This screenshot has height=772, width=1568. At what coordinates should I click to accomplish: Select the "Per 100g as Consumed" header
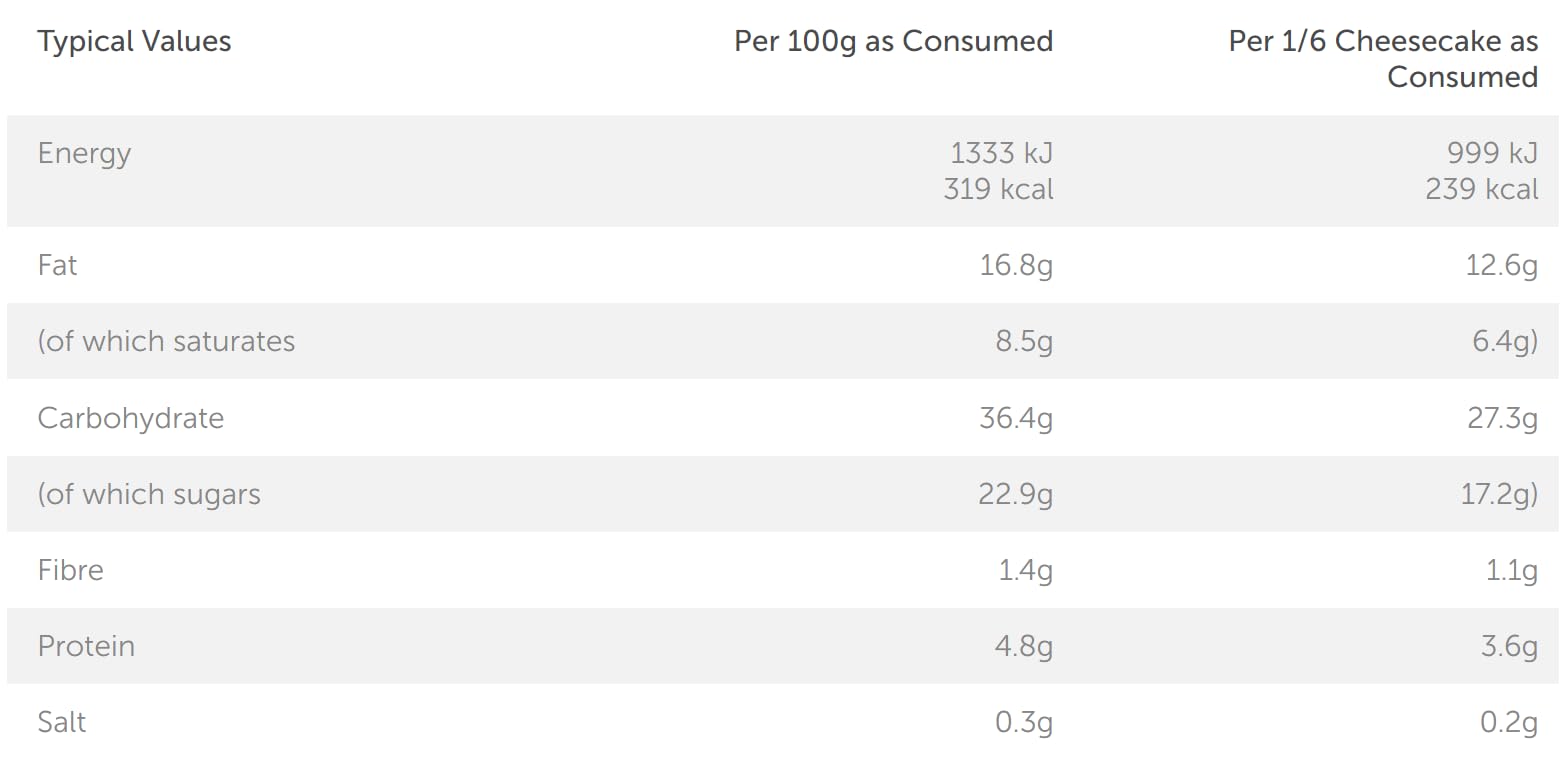[893, 42]
